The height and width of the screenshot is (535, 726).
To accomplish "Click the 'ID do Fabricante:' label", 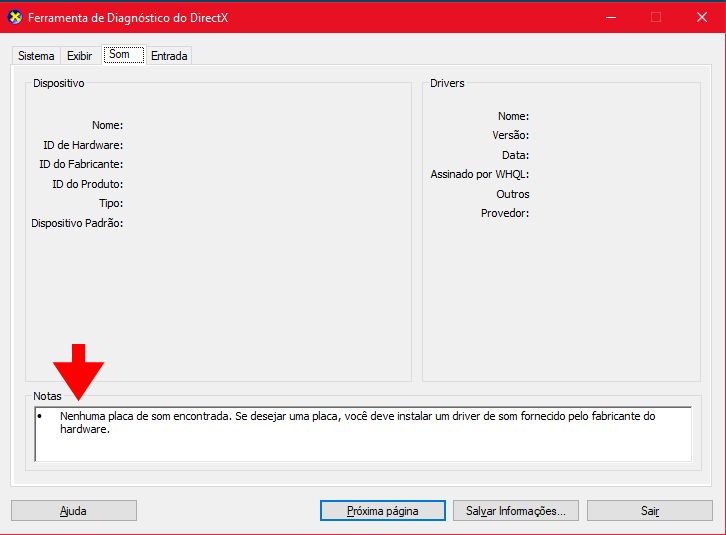I will [x=81, y=164].
